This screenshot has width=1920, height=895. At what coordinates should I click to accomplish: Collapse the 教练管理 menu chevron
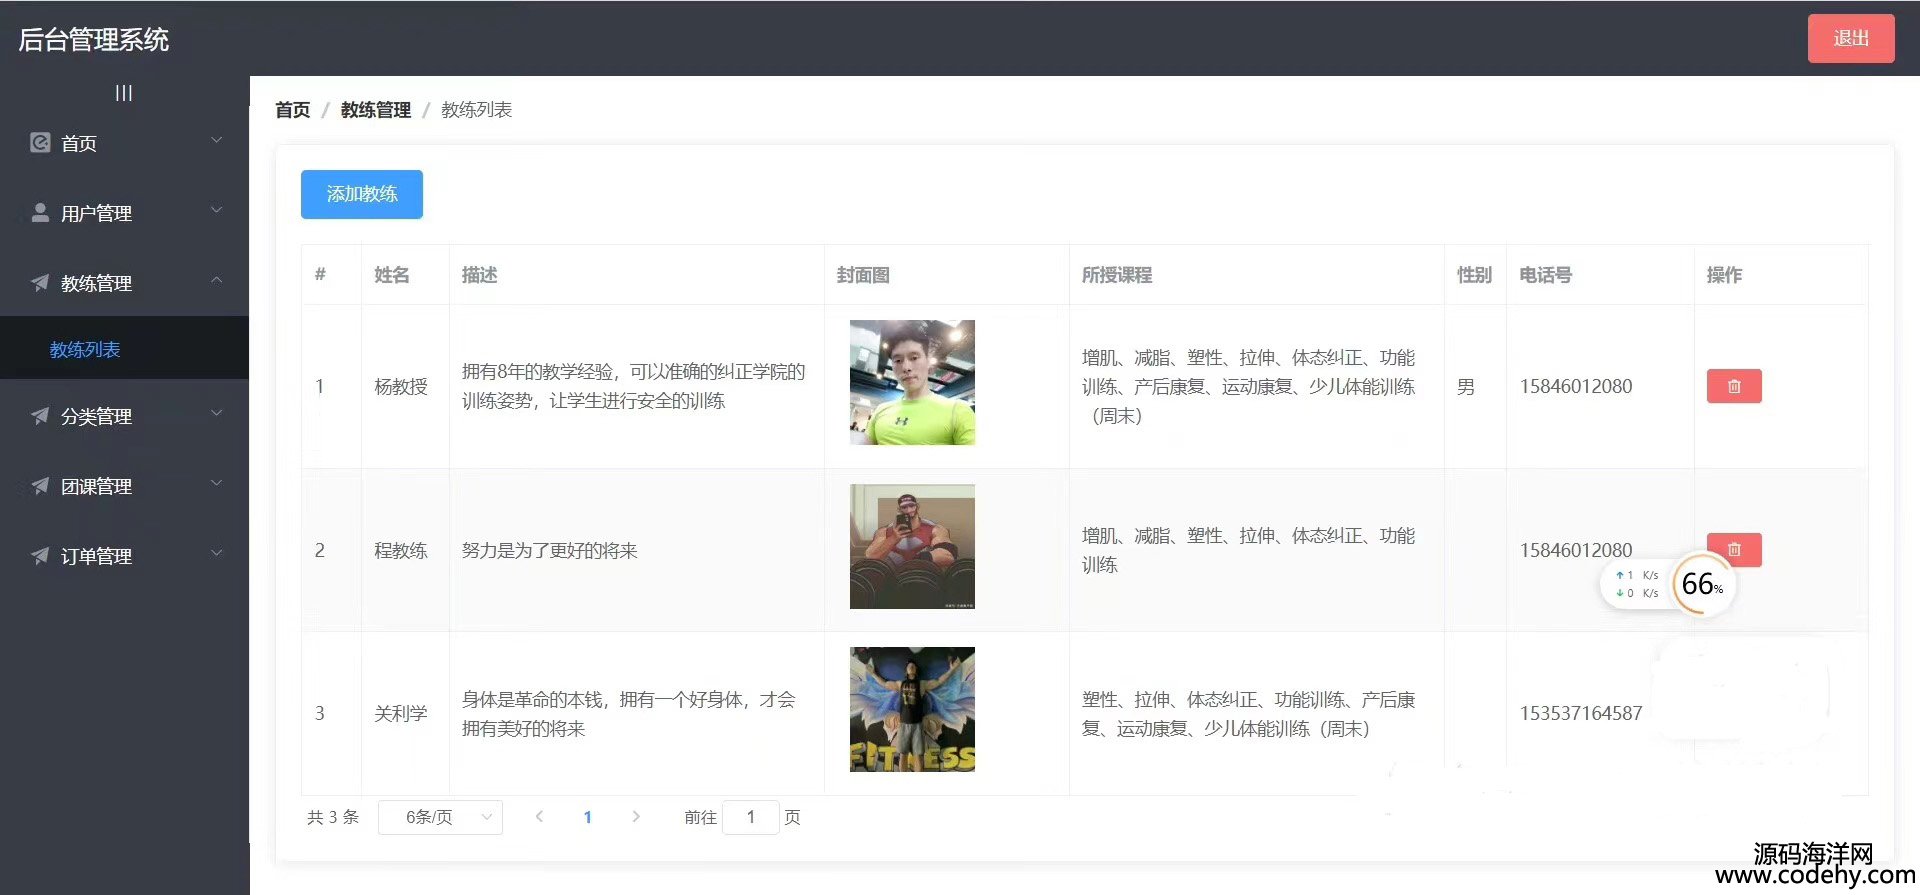click(x=216, y=281)
